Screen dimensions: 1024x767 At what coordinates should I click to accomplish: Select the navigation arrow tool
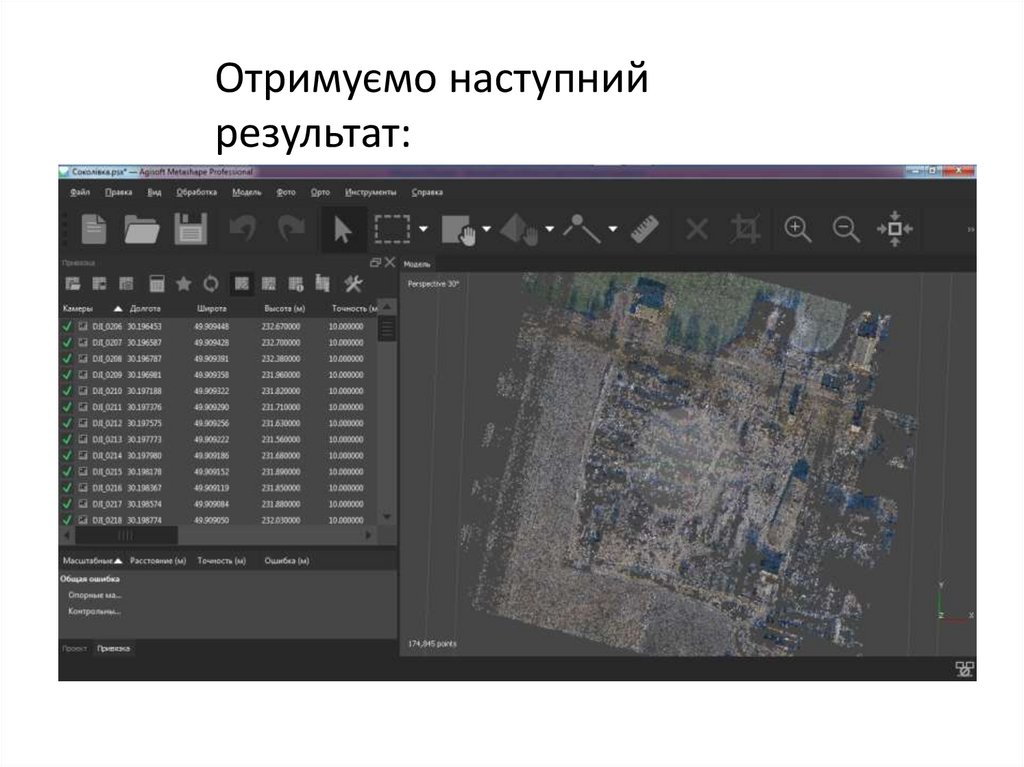(x=343, y=228)
